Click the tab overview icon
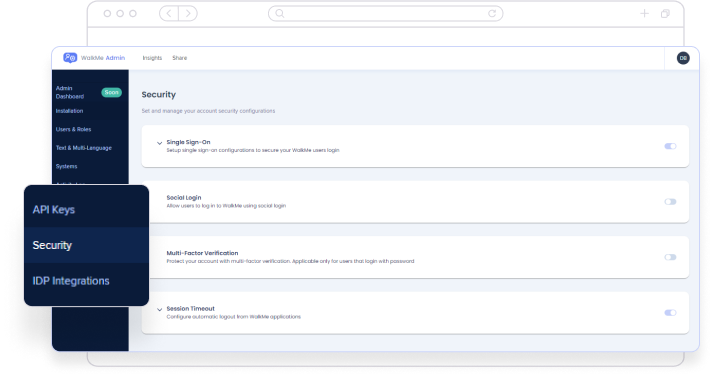 [x=665, y=14]
